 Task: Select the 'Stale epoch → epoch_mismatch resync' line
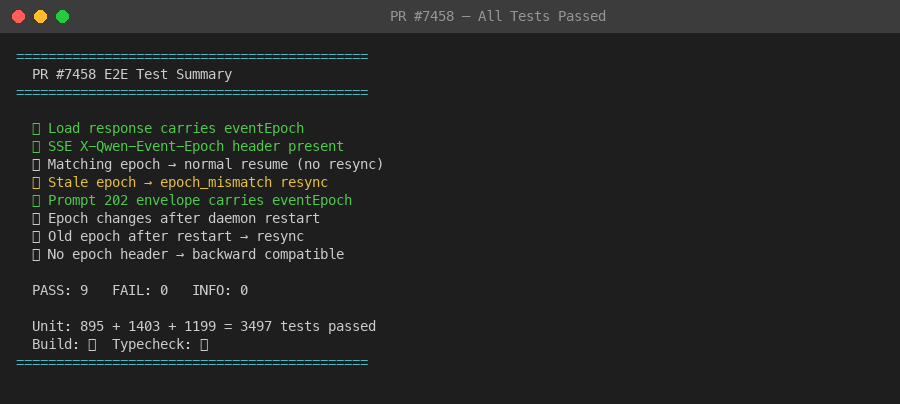(x=188, y=182)
